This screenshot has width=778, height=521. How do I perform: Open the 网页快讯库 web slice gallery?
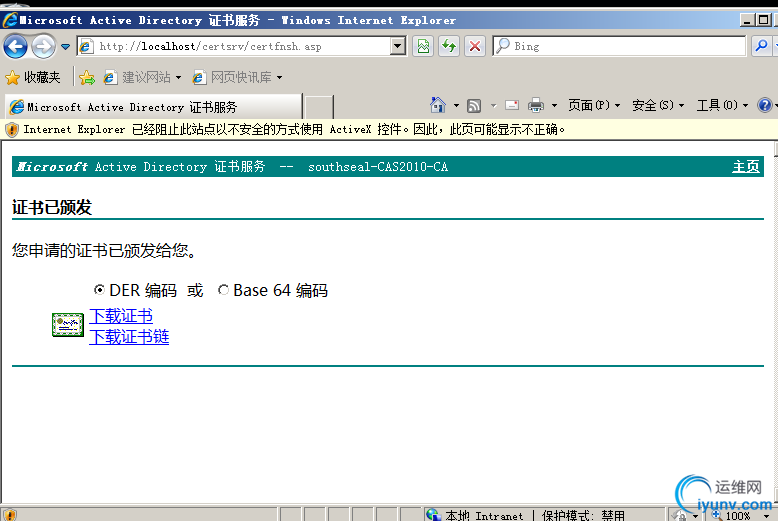(237, 77)
